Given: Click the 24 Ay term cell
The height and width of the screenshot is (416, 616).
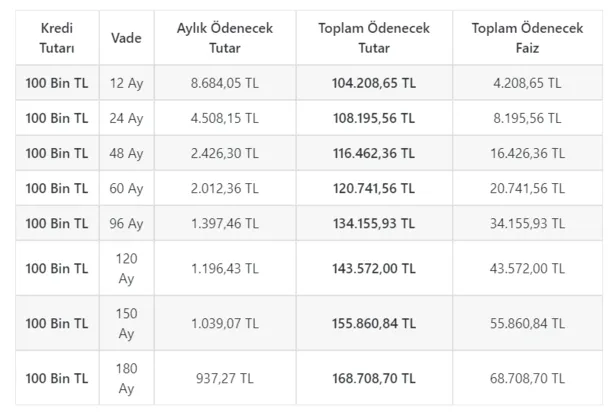Looking at the screenshot, I should [x=126, y=119].
